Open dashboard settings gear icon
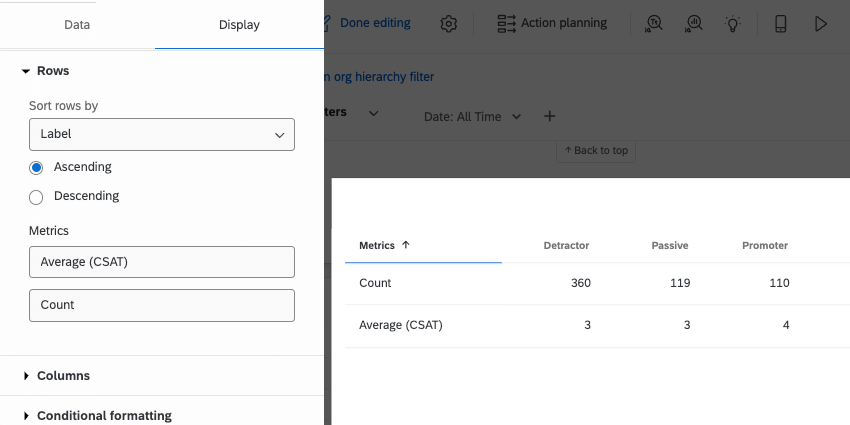The height and width of the screenshot is (425, 850). click(x=449, y=23)
